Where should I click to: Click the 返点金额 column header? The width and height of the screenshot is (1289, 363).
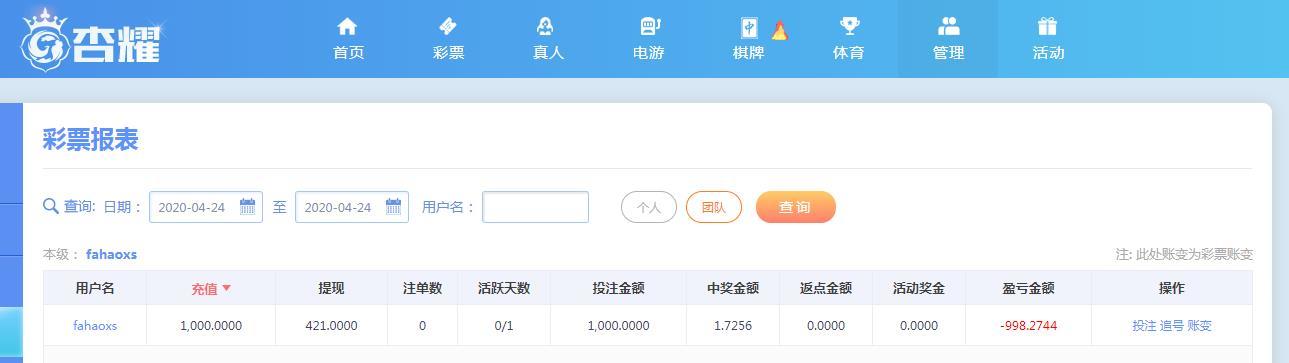pos(826,288)
